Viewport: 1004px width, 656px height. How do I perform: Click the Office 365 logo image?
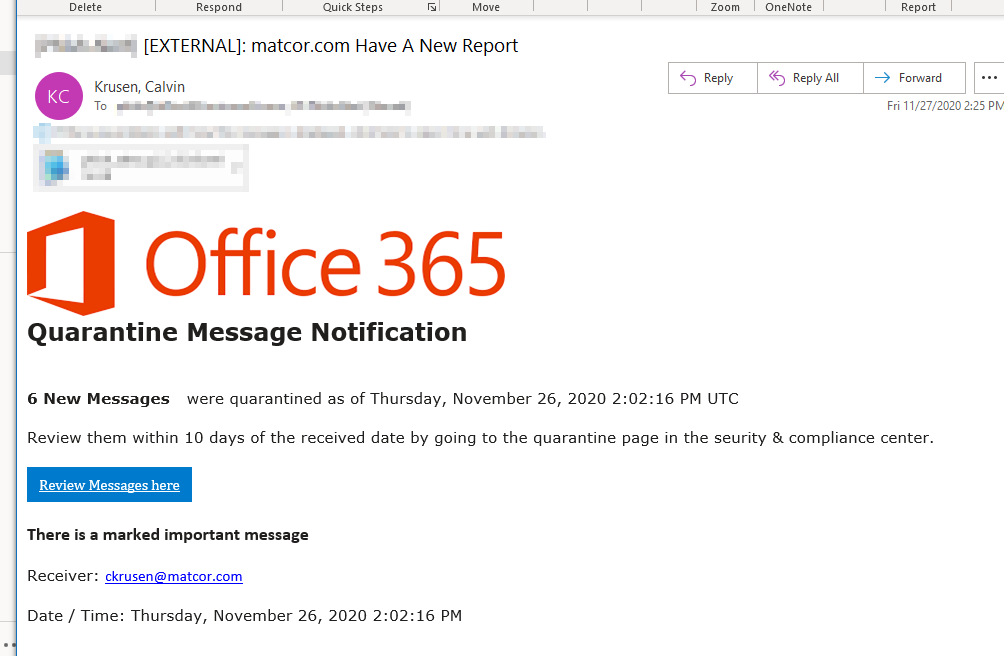[x=267, y=263]
